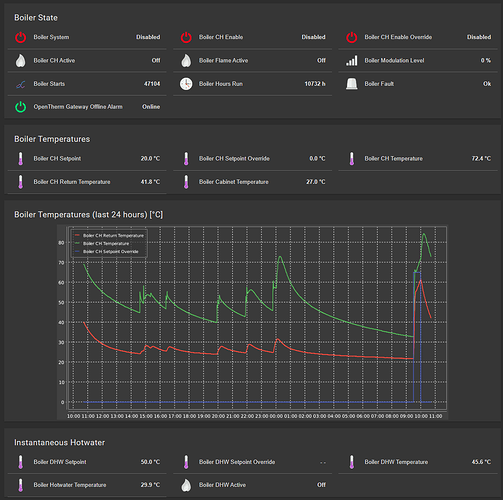This screenshot has width=503, height=500.
Task: Click the Boiler Hours Run clock icon
Action: coord(186,84)
